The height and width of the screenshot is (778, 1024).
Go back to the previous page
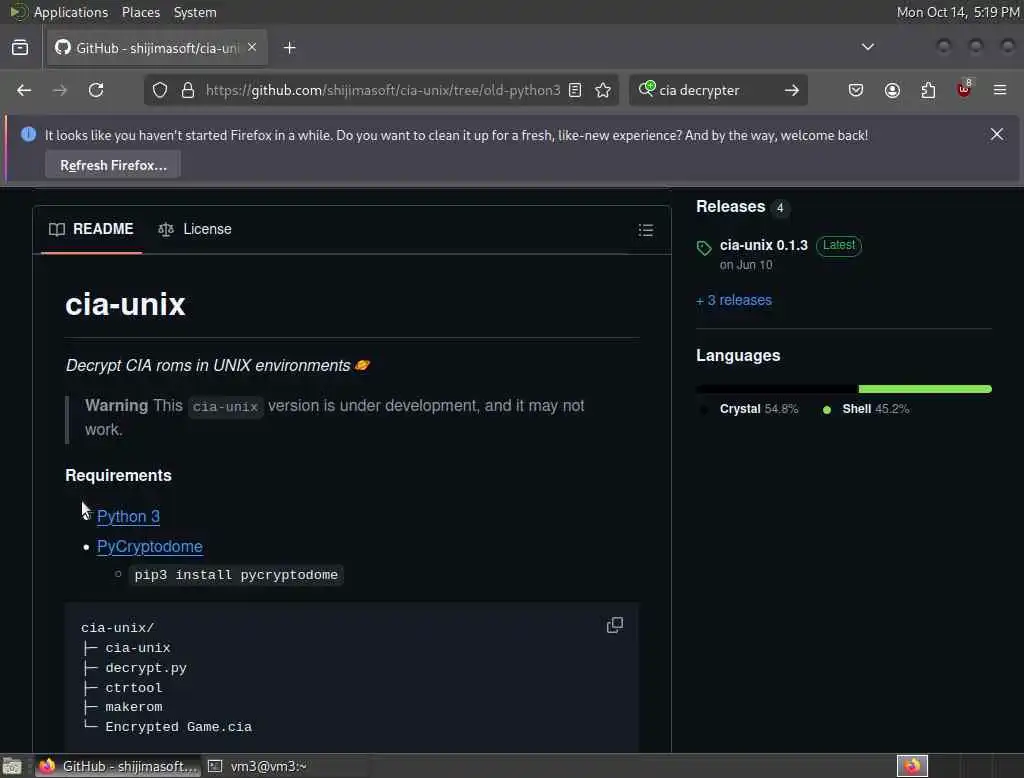pos(24,90)
